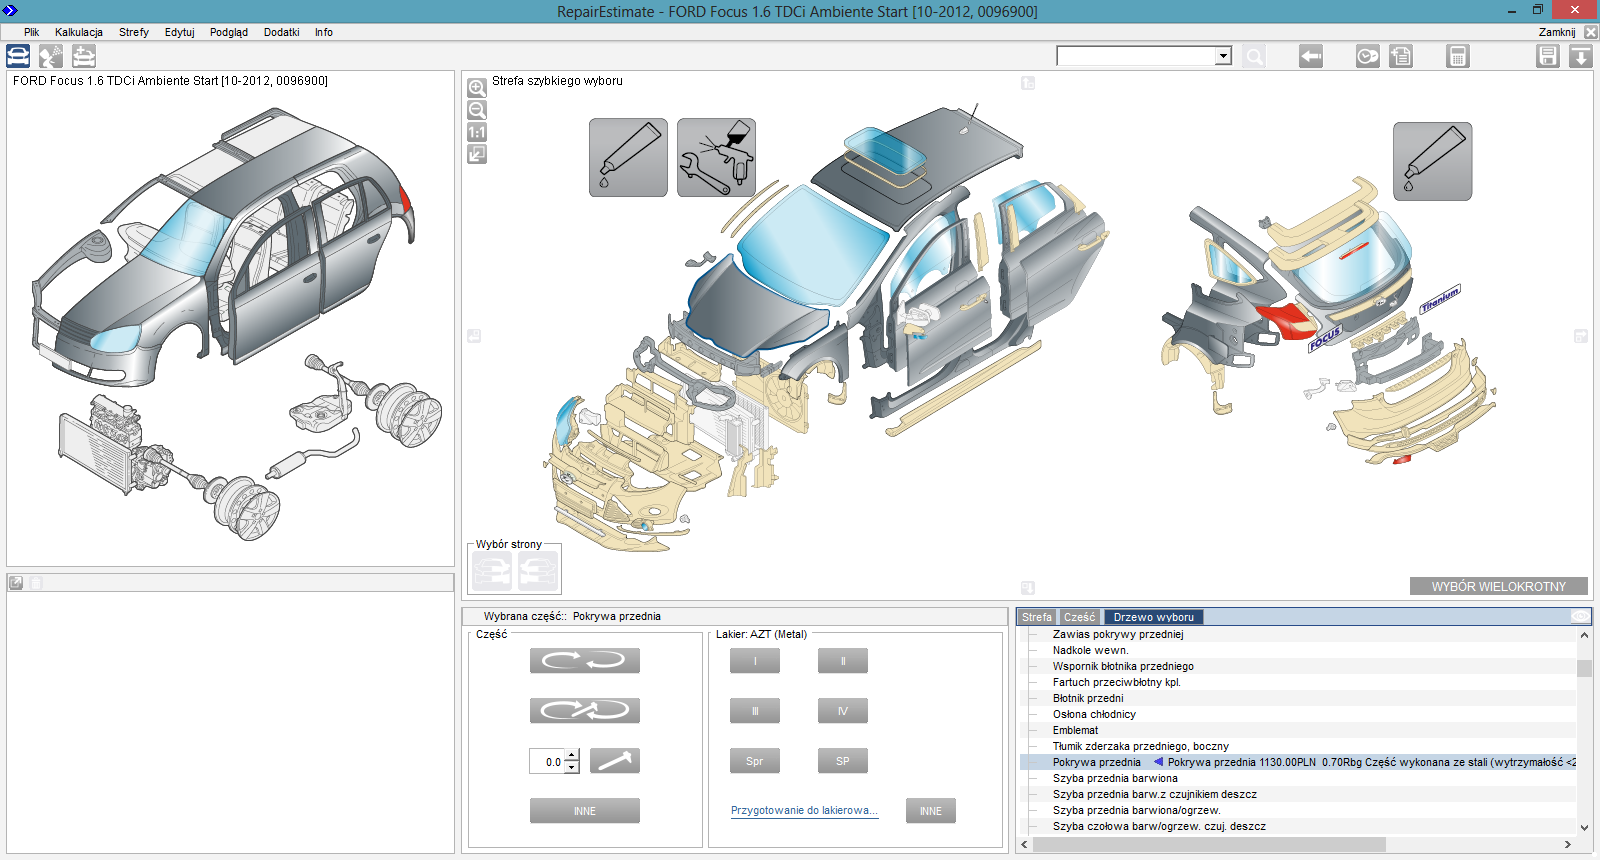
Task: Select paint level IV button
Action: 843,711
